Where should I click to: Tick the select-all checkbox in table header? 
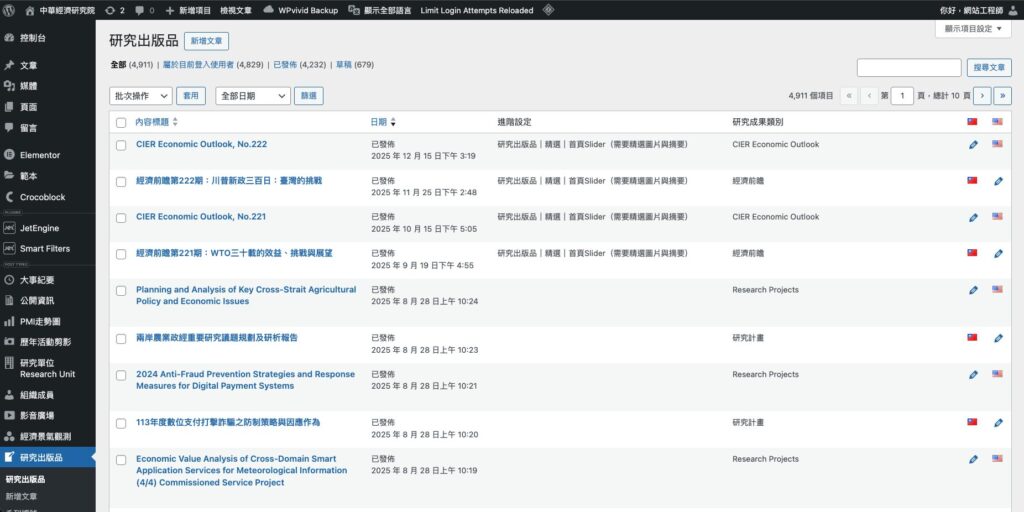pyautogui.click(x=121, y=122)
